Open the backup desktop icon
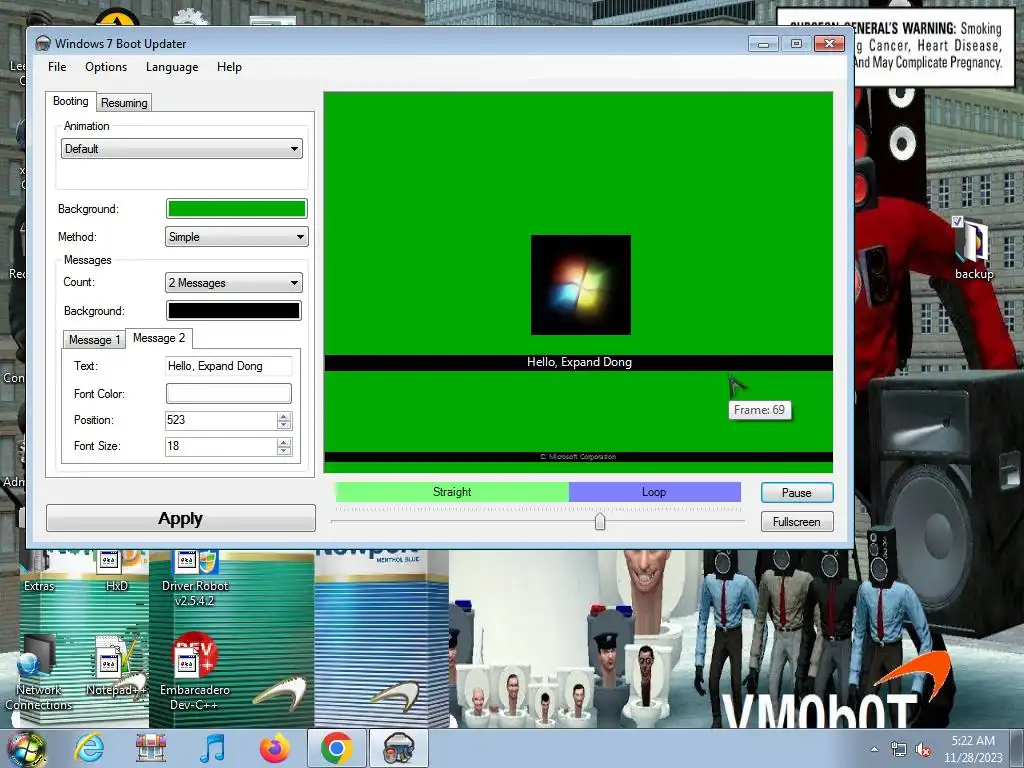 (974, 249)
